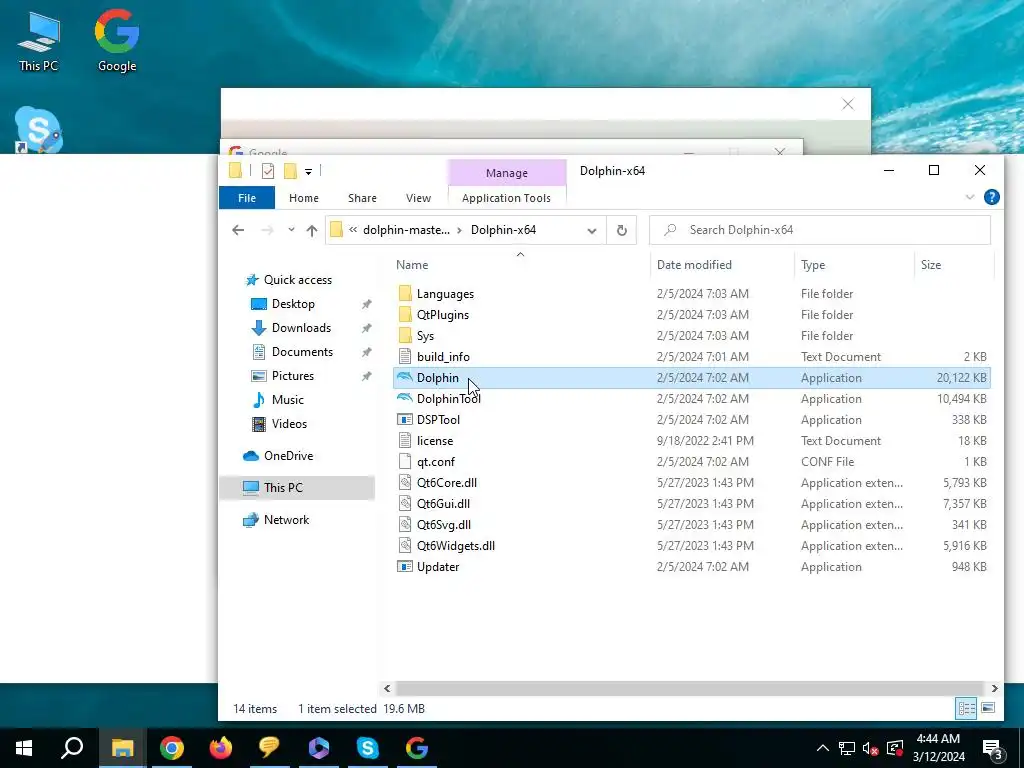The image size is (1024, 768).
Task: Open the Windows Start menu
Action: [24, 748]
